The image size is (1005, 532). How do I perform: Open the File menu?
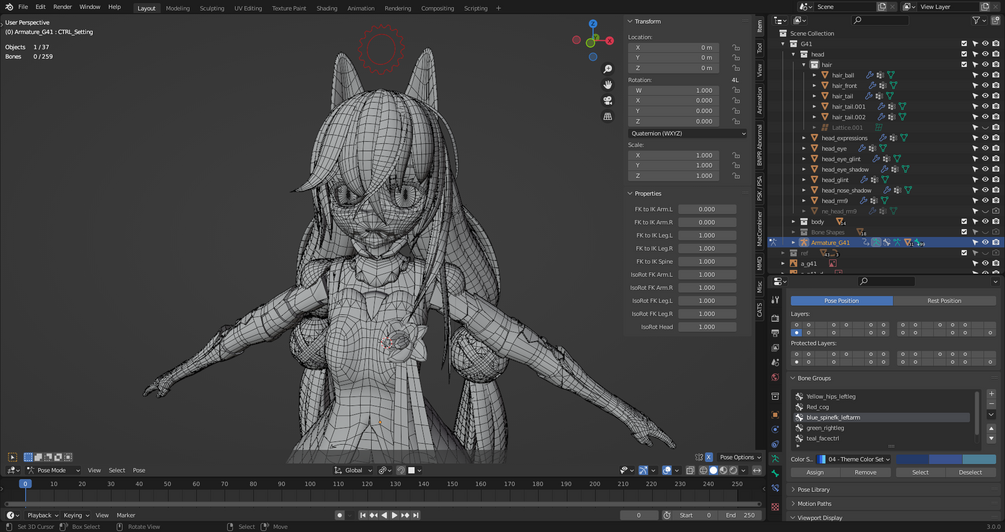(23, 7)
